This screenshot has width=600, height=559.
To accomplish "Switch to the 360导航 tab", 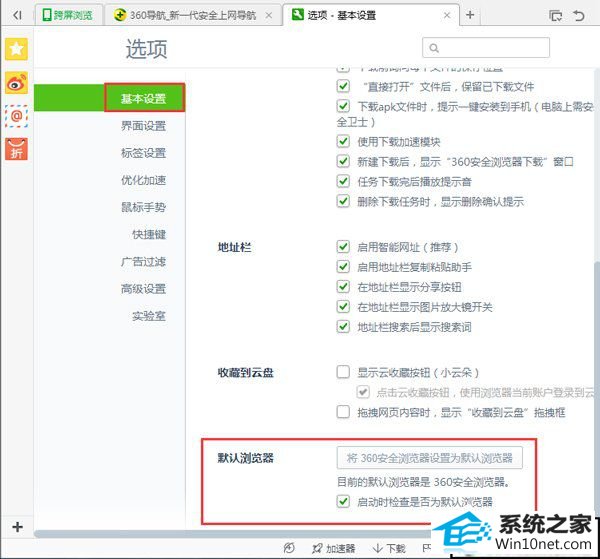I will [193, 15].
